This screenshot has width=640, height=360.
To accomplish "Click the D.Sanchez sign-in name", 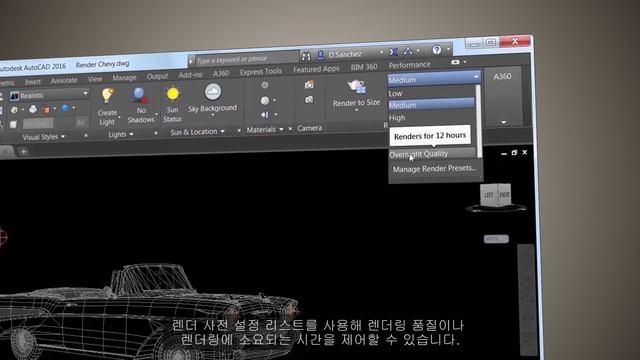I will (x=345, y=54).
